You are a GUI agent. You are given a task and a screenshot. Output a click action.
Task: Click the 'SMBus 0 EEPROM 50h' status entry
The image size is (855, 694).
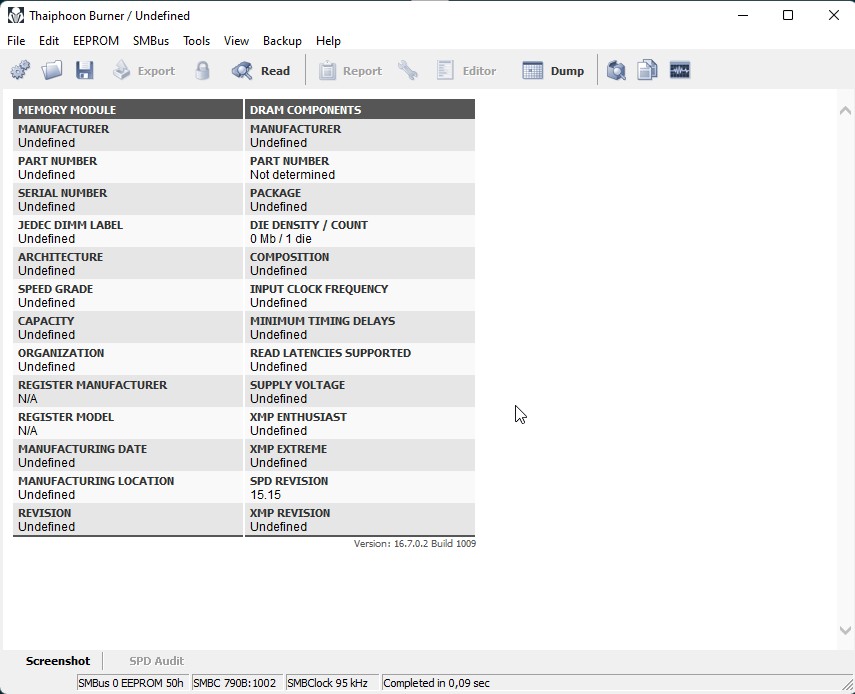pyautogui.click(x=131, y=683)
